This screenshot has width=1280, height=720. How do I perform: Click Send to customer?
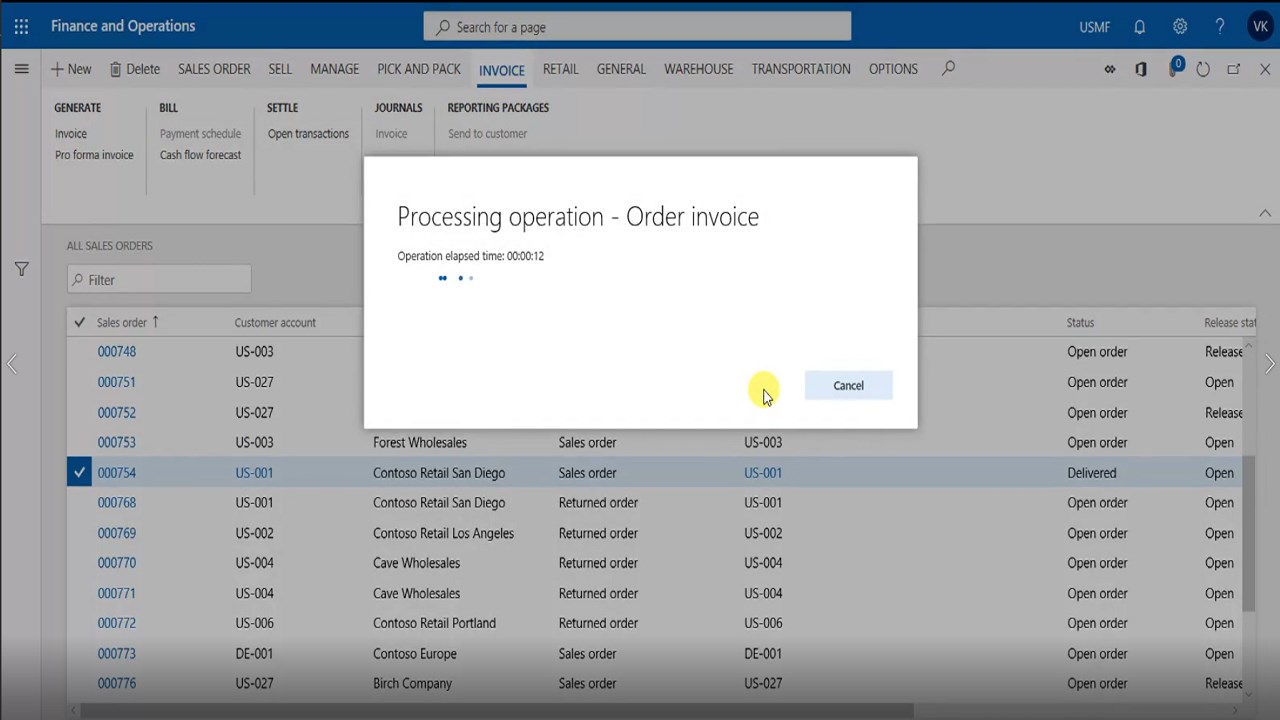pyautogui.click(x=487, y=134)
